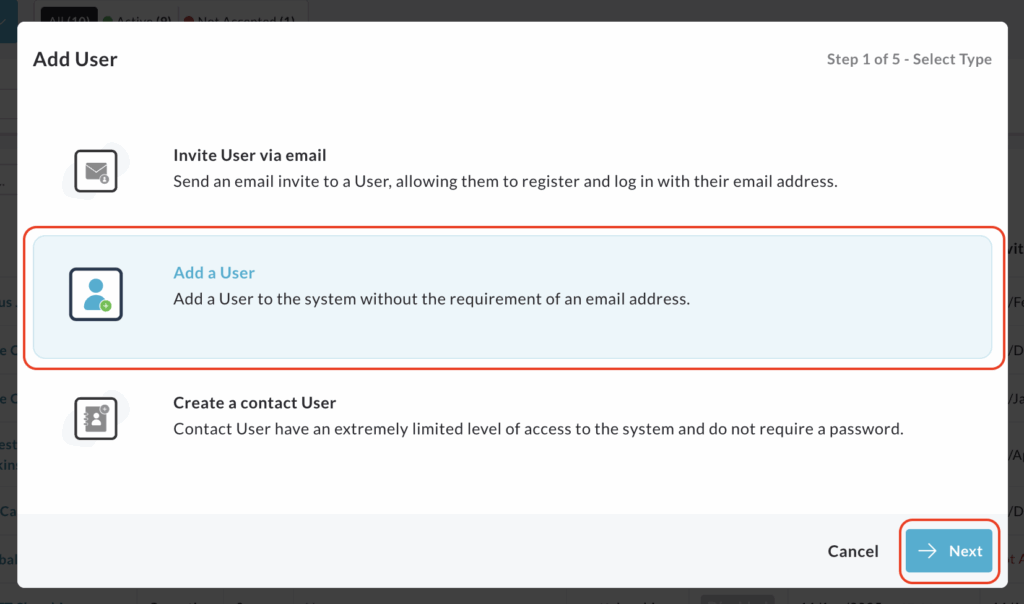
Task: Click the green status dot beside Active
Action: 108,20
